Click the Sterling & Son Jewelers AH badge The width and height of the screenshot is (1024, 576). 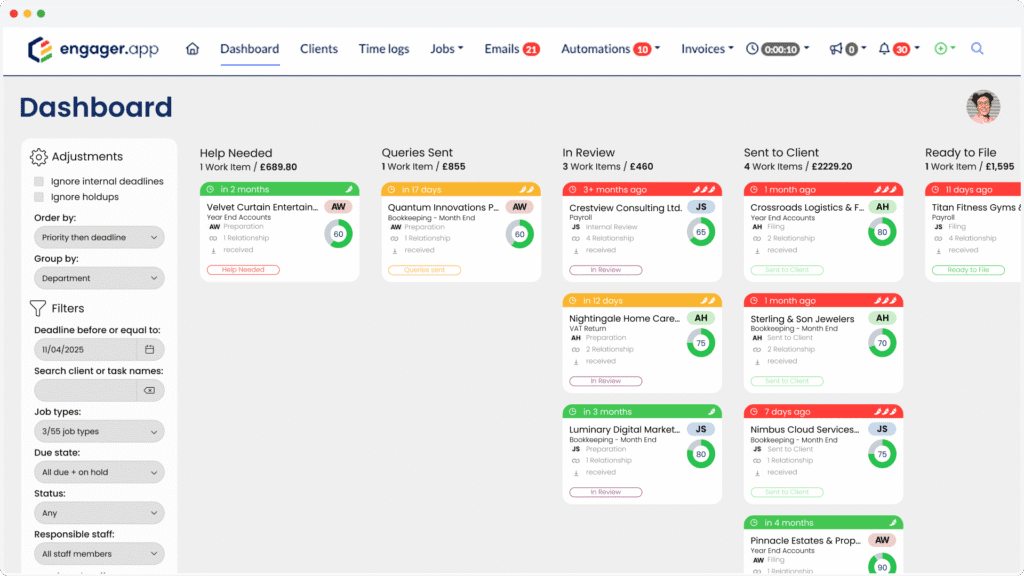tap(882, 318)
